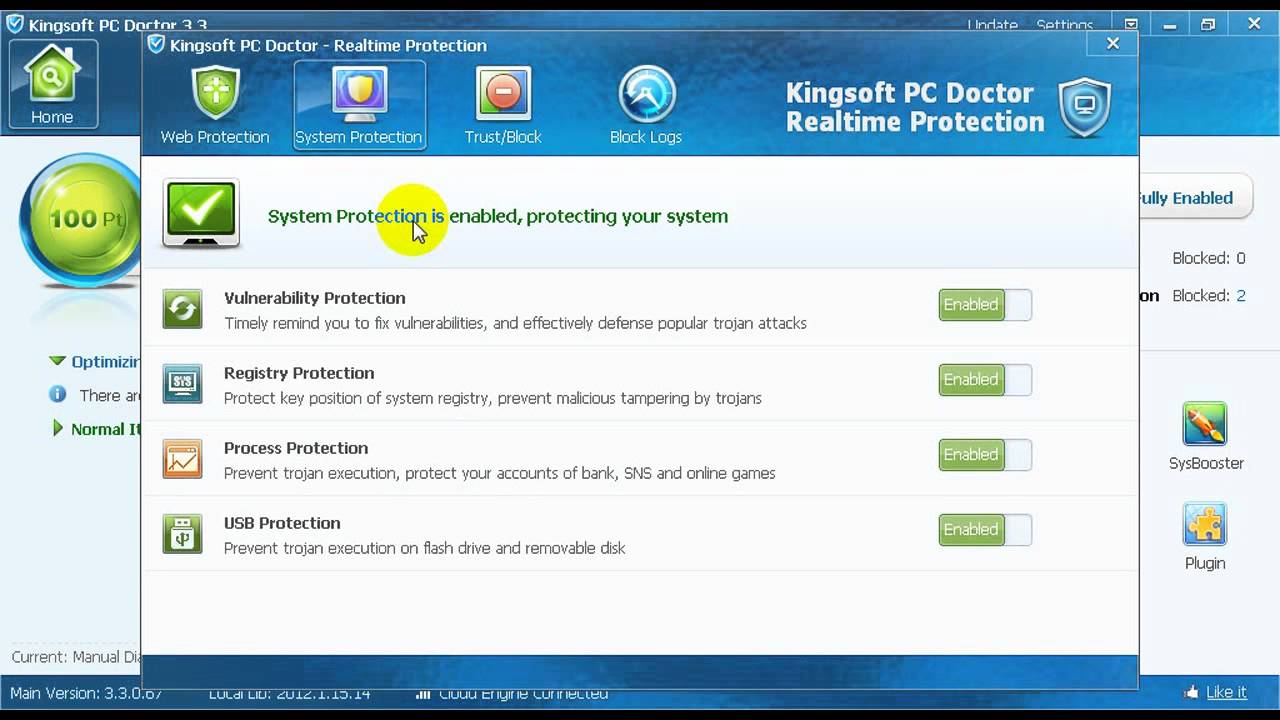Click the Vulnerability Protection heading text
The width and height of the screenshot is (1280, 720).
click(315, 298)
